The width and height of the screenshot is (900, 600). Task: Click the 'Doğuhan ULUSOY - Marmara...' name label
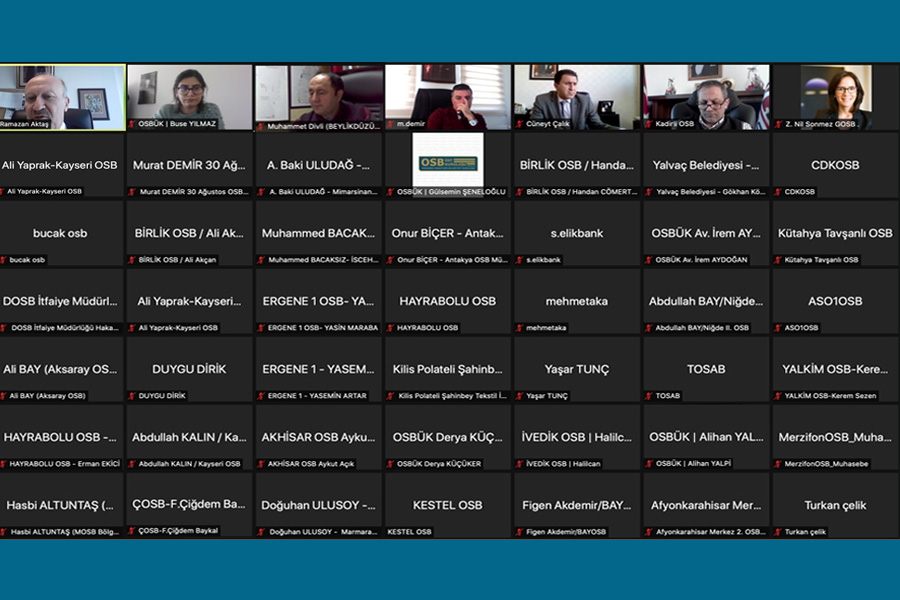[x=323, y=532]
